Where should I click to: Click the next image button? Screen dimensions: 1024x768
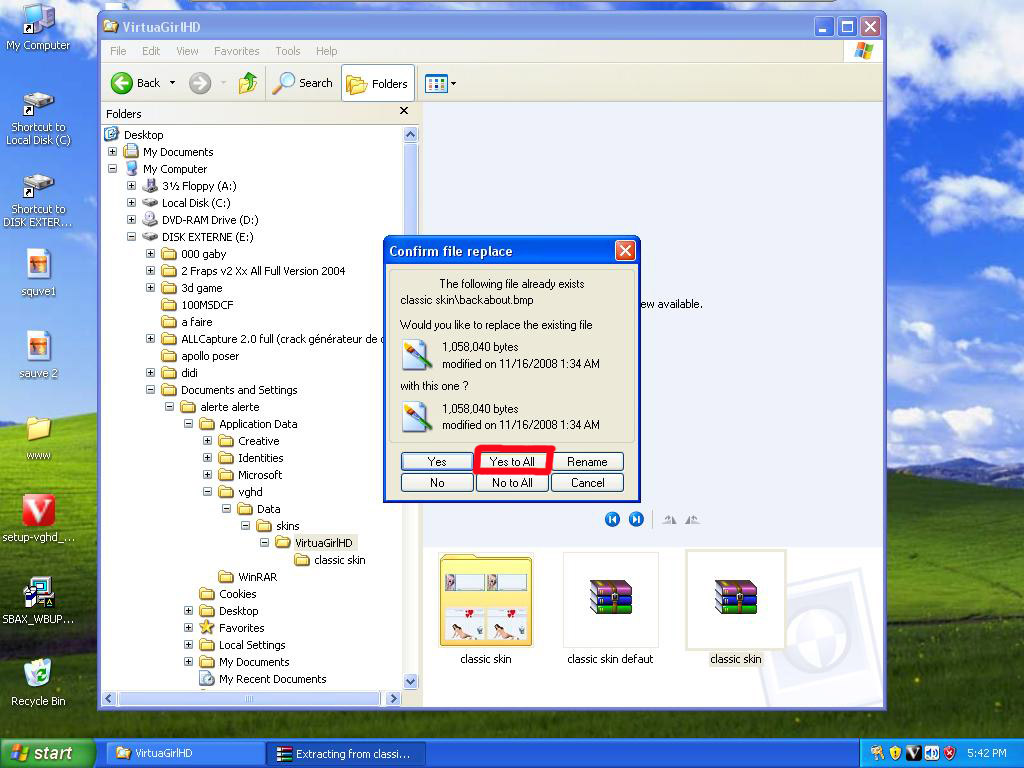pyautogui.click(x=636, y=519)
